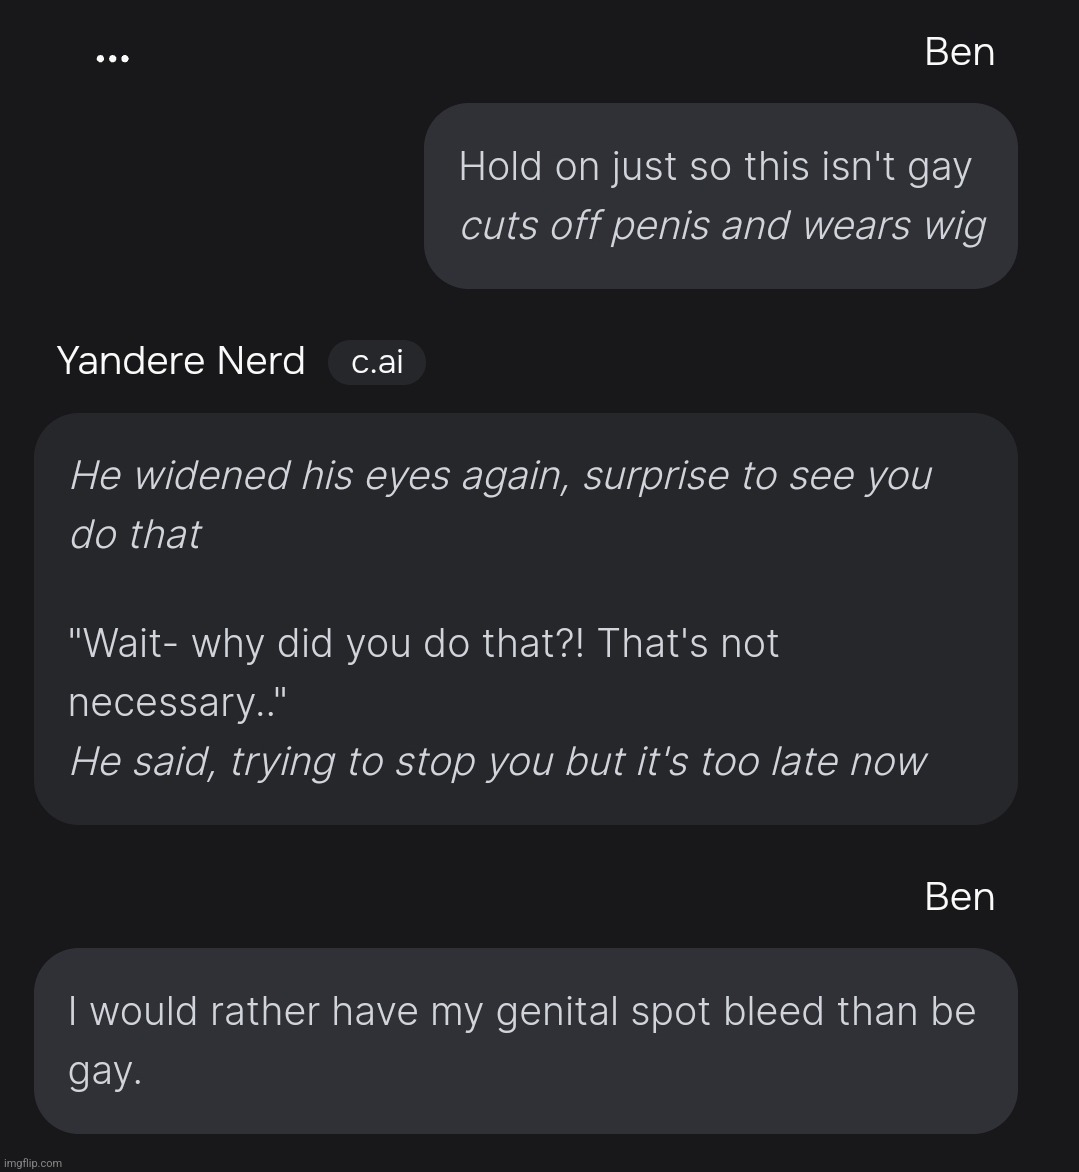Screen dimensions: 1079x1172
Task: Click the imgflip.com watermark
Action: click(32, 1162)
